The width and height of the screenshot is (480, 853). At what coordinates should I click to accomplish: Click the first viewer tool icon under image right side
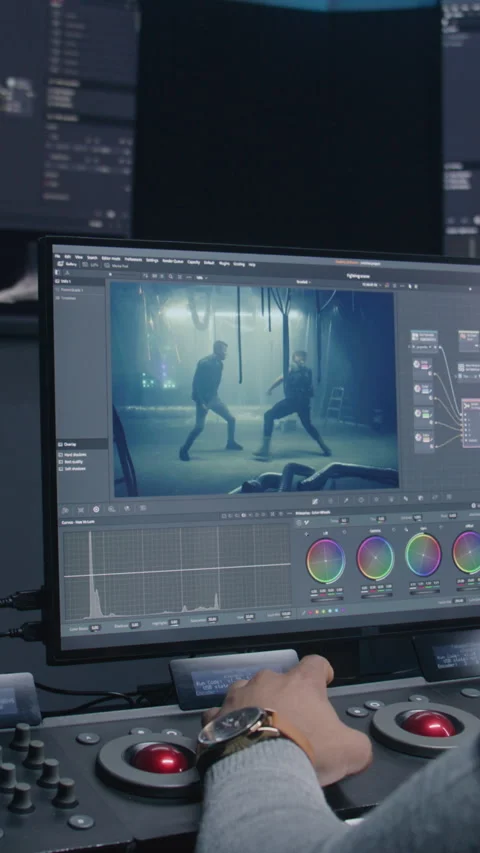click(x=315, y=501)
